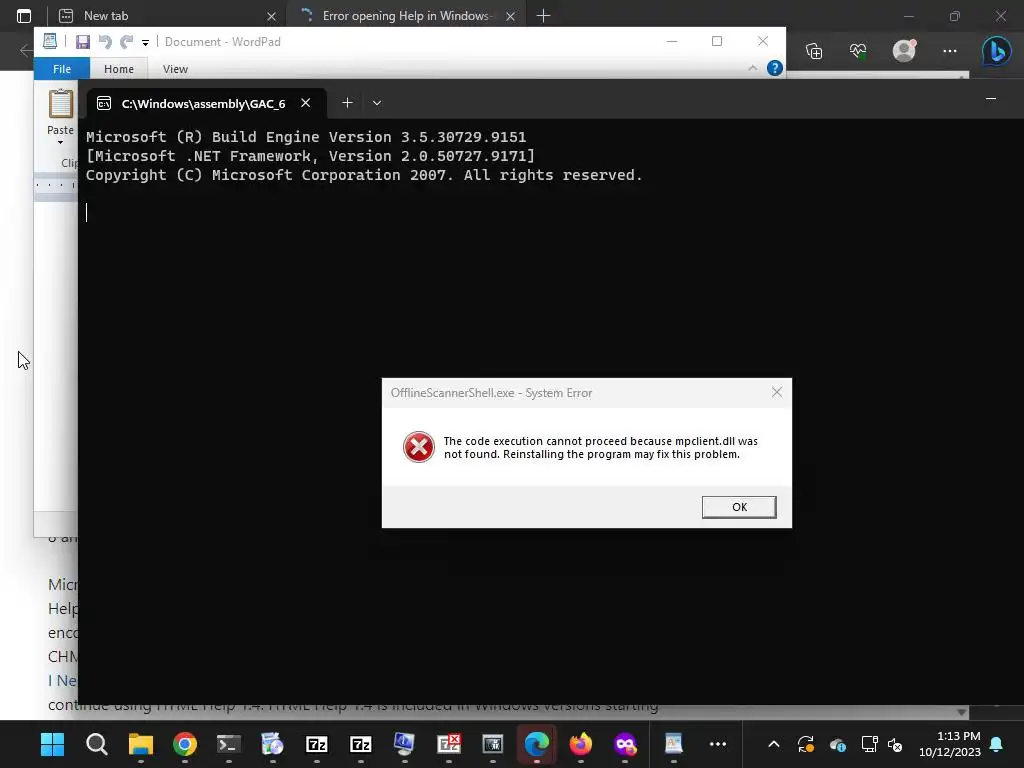
Task: Click Edge page scrollbar down arrow
Action: tap(961, 712)
